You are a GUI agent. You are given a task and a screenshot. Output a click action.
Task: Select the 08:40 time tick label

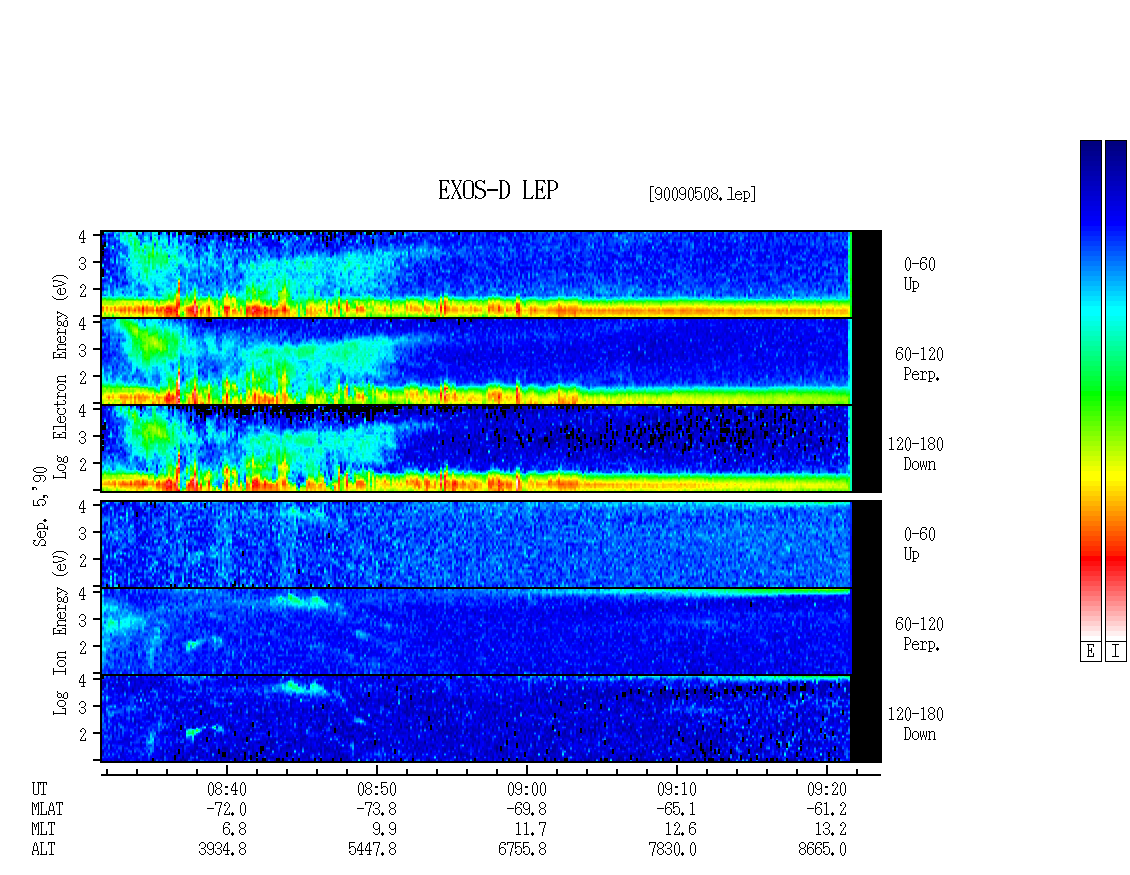tap(227, 789)
